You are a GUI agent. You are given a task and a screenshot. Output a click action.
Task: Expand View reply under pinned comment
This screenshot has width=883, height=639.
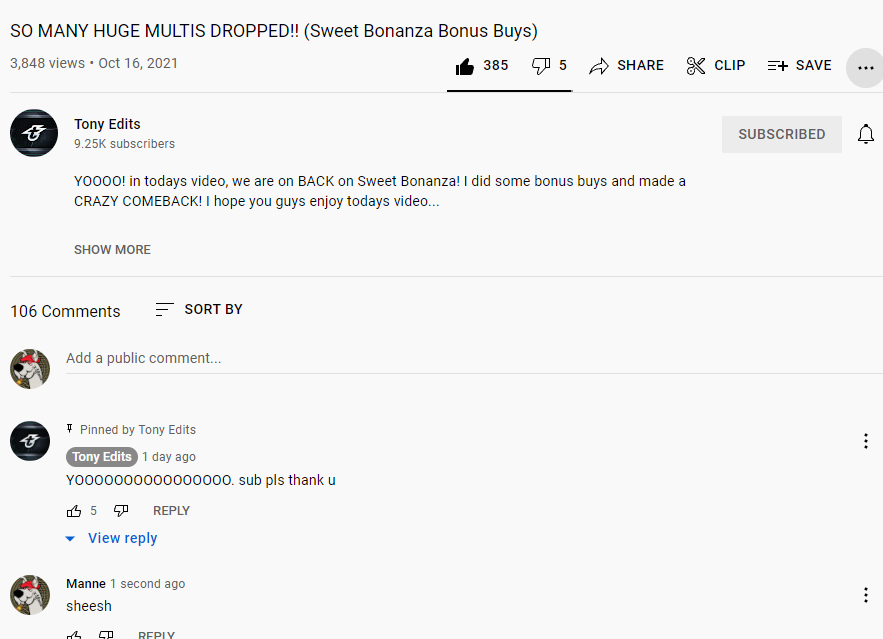click(112, 538)
